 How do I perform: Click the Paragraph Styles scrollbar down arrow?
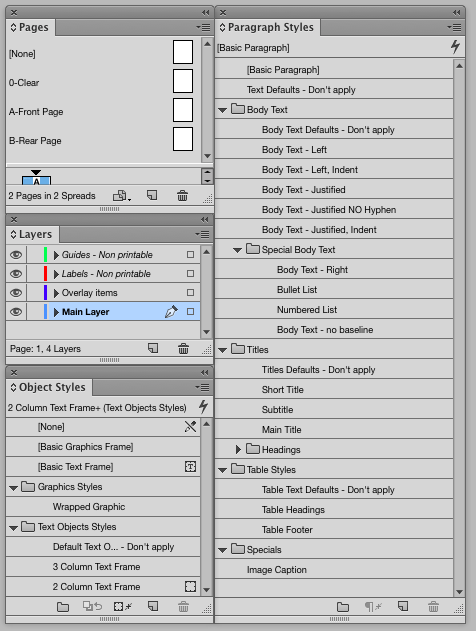[x=459, y=592]
